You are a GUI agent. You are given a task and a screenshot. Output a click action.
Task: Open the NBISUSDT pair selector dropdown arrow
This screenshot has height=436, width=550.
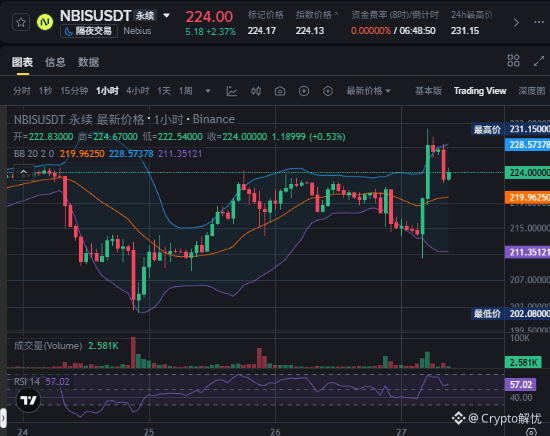pos(167,15)
